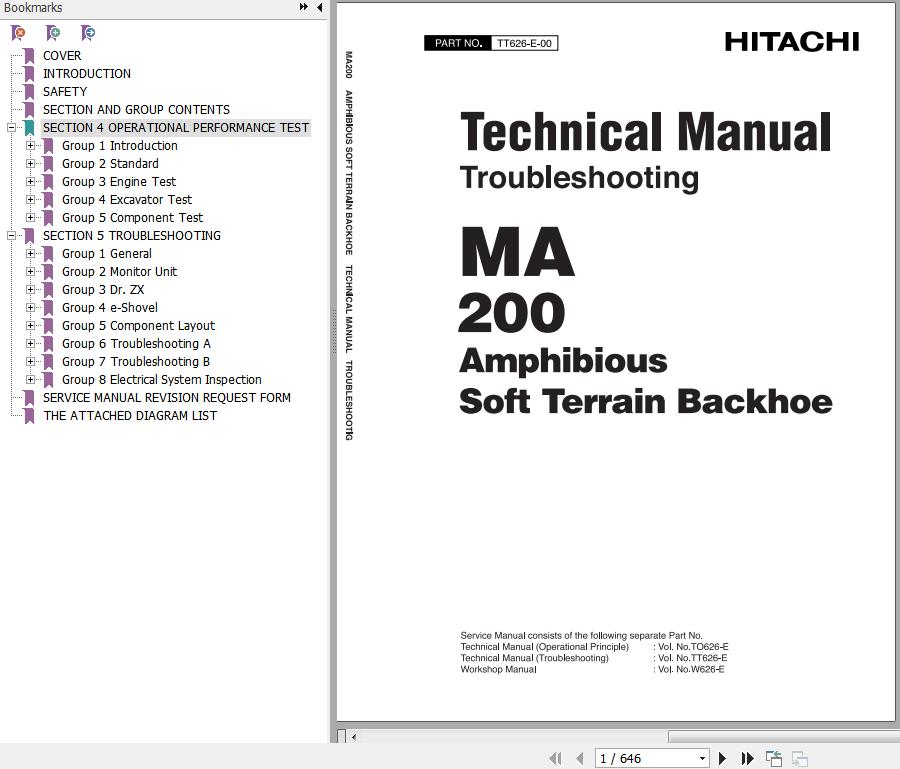Click the Vol. No.W626-E text

pos(691,669)
